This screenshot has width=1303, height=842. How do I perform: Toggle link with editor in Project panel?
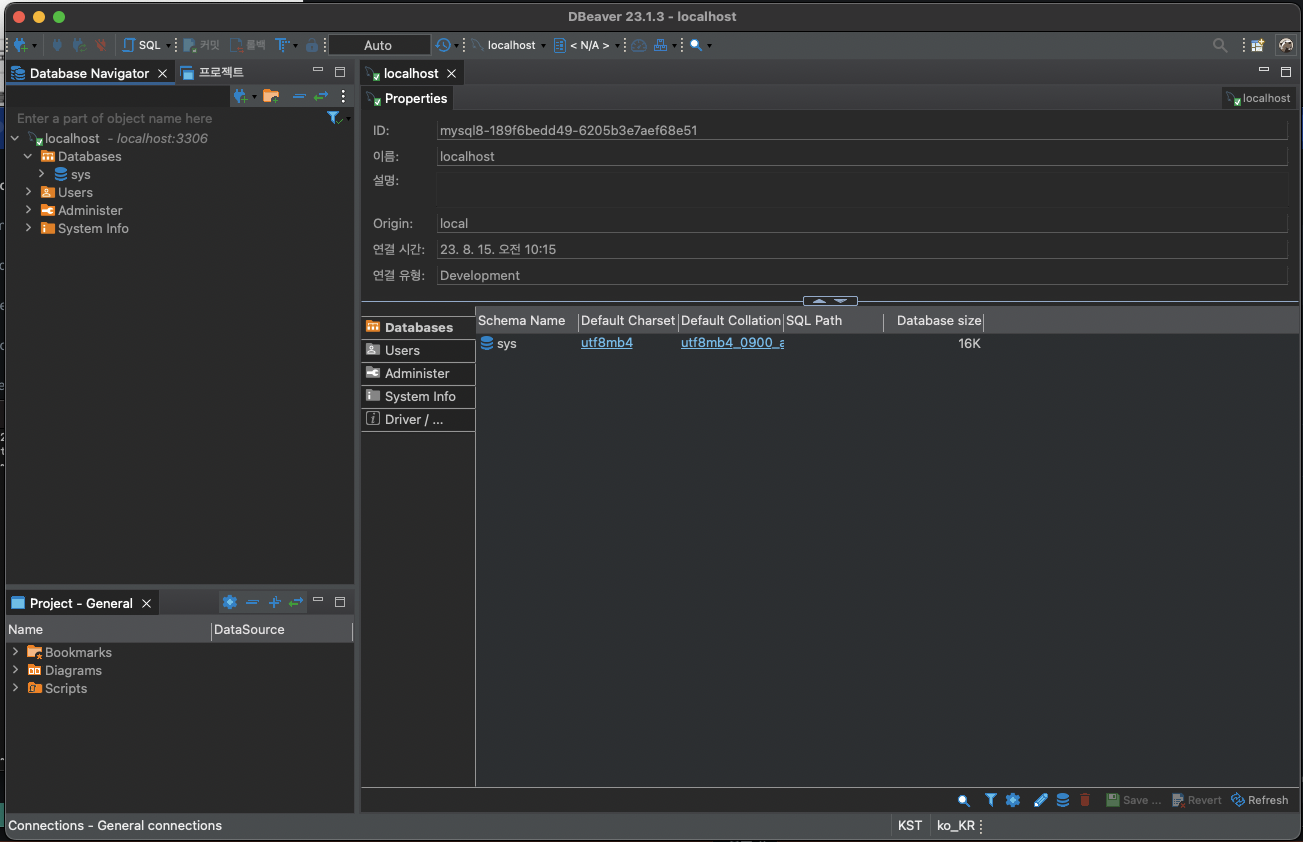point(296,602)
